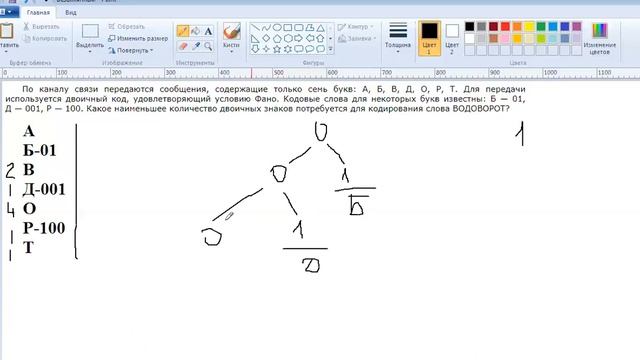The width and height of the screenshot is (640, 360).
Task: Click the Кисти brushes icon
Action: pyautogui.click(x=231, y=31)
